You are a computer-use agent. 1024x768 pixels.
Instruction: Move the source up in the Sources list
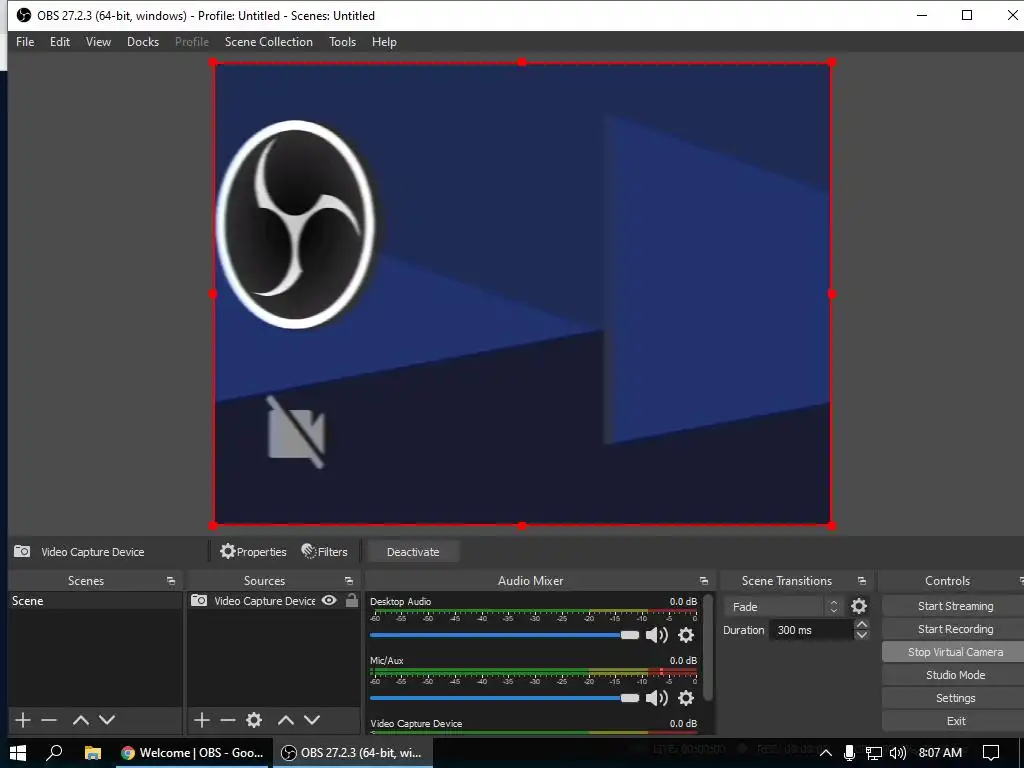pos(286,720)
